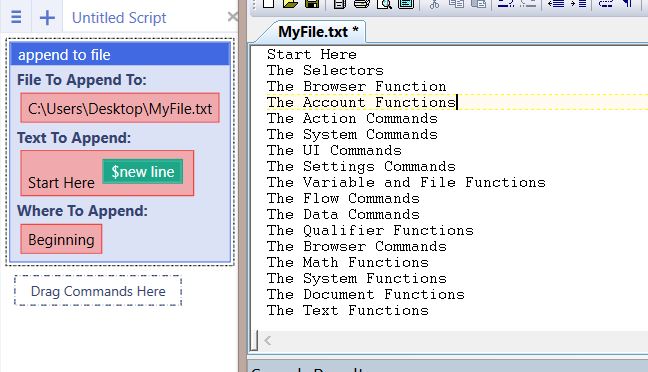The width and height of the screenshot is (648, 372).
Task: Click the Copy toolbar icon
Action: (456, 4)
